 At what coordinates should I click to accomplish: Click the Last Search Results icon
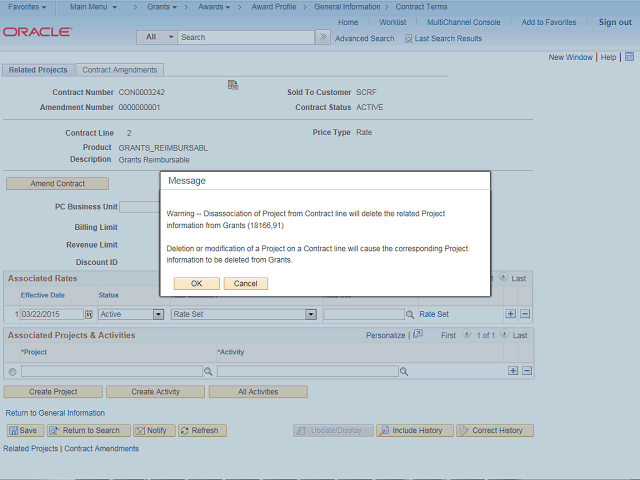click(408, 39)
